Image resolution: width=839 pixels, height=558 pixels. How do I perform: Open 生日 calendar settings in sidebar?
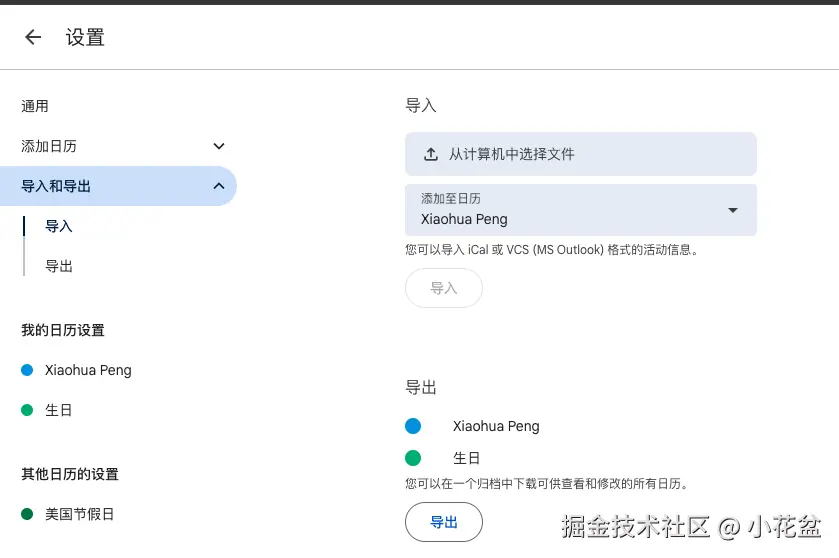pyautogui.click(x=59, y=410)
